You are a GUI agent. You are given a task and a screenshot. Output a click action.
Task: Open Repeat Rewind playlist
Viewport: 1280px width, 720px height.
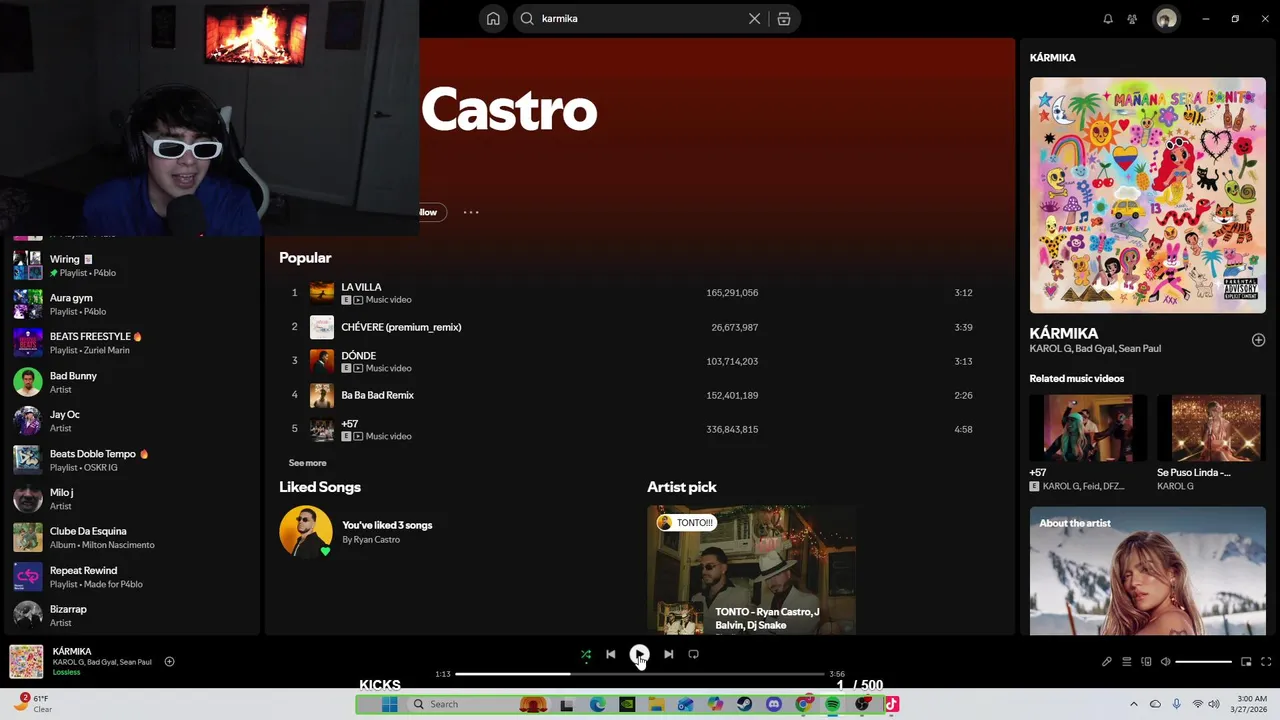tap(130, 577)
